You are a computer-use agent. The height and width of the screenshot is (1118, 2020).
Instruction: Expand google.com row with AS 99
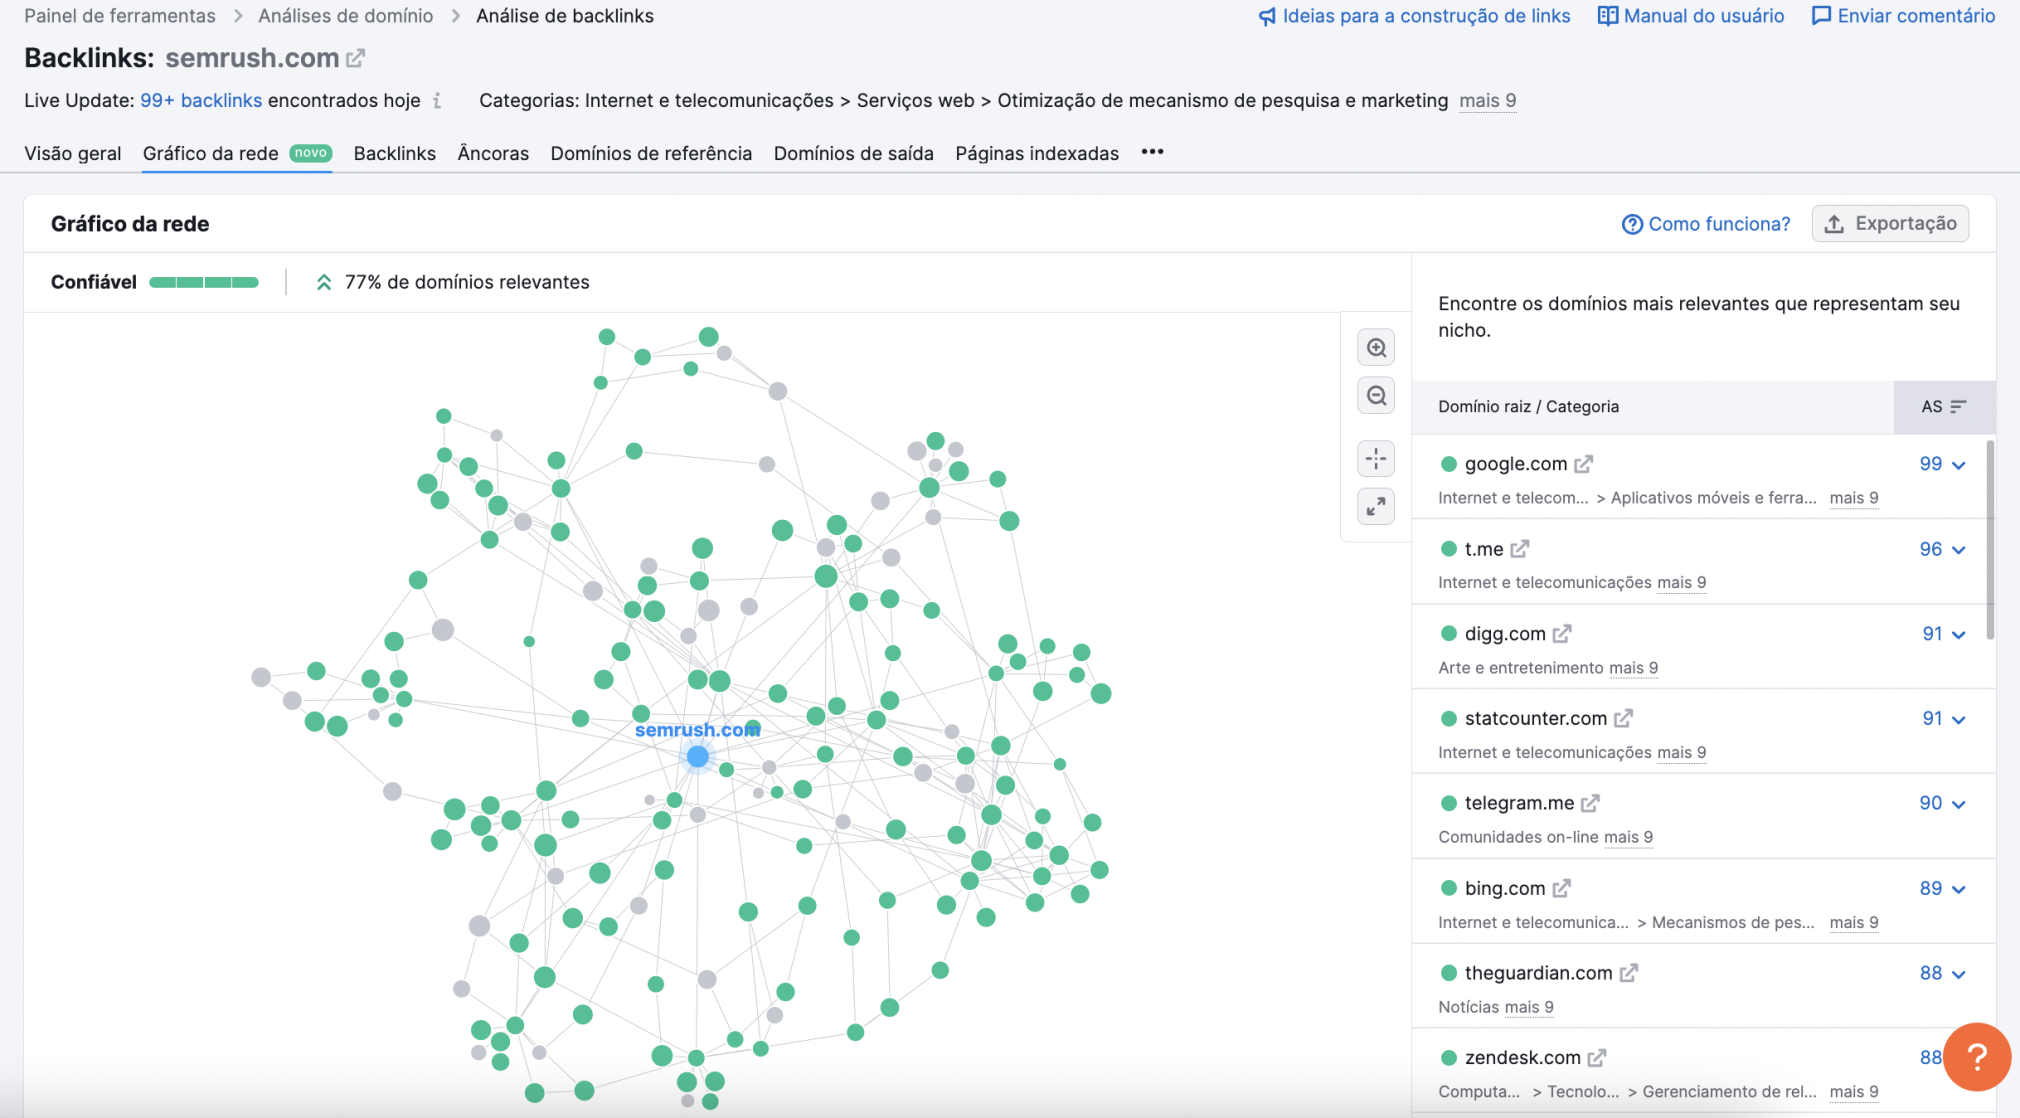point(1943,464)
